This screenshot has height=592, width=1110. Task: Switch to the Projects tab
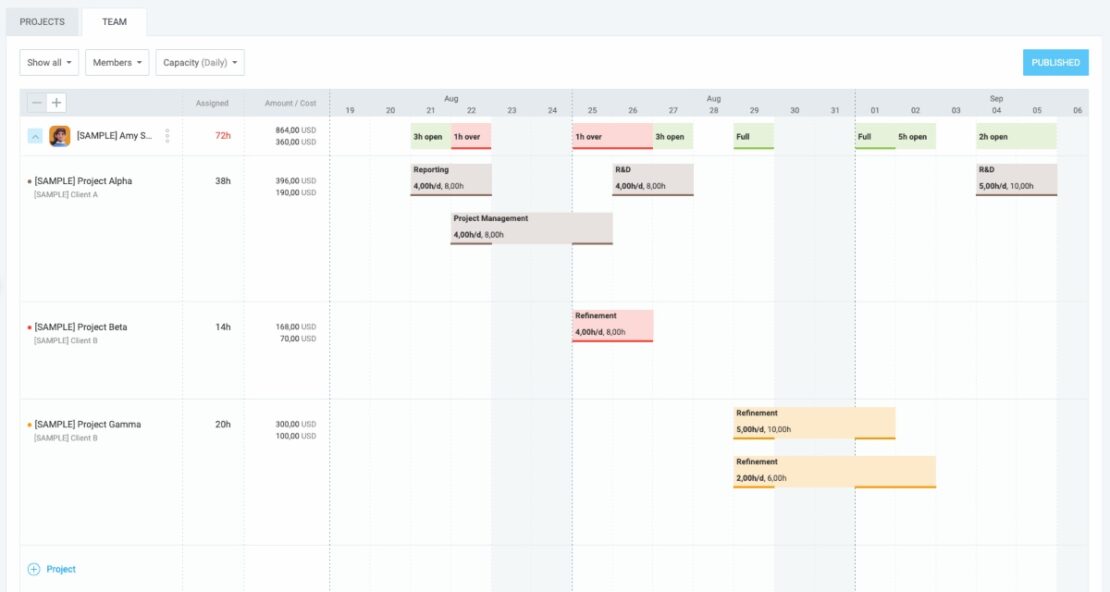(42, 22)
